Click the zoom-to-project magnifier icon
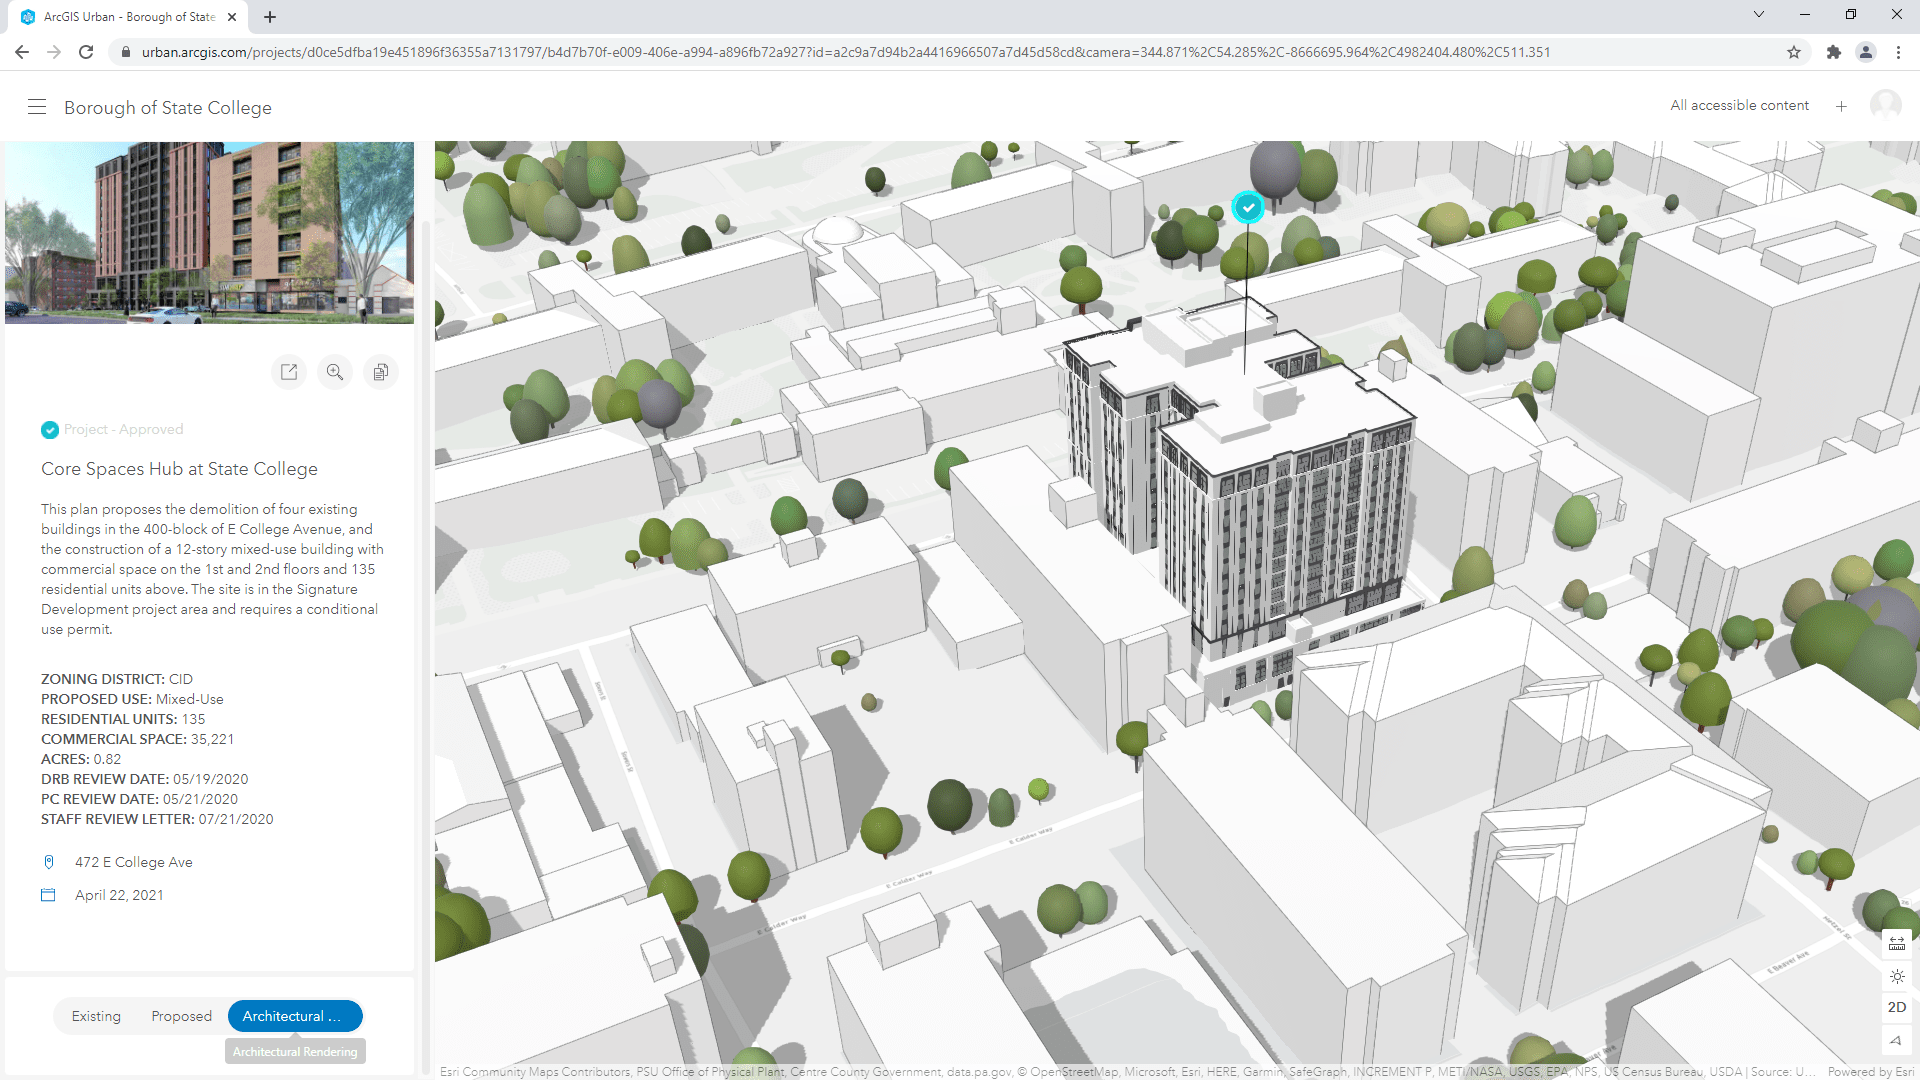The image size is (1920, 1080). click(335, 372)
